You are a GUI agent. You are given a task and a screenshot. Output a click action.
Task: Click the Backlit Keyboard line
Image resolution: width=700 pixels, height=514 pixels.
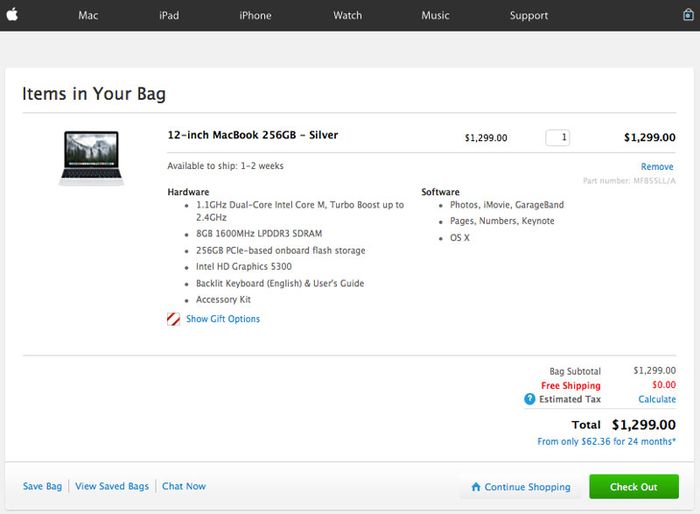pos(280,284)
